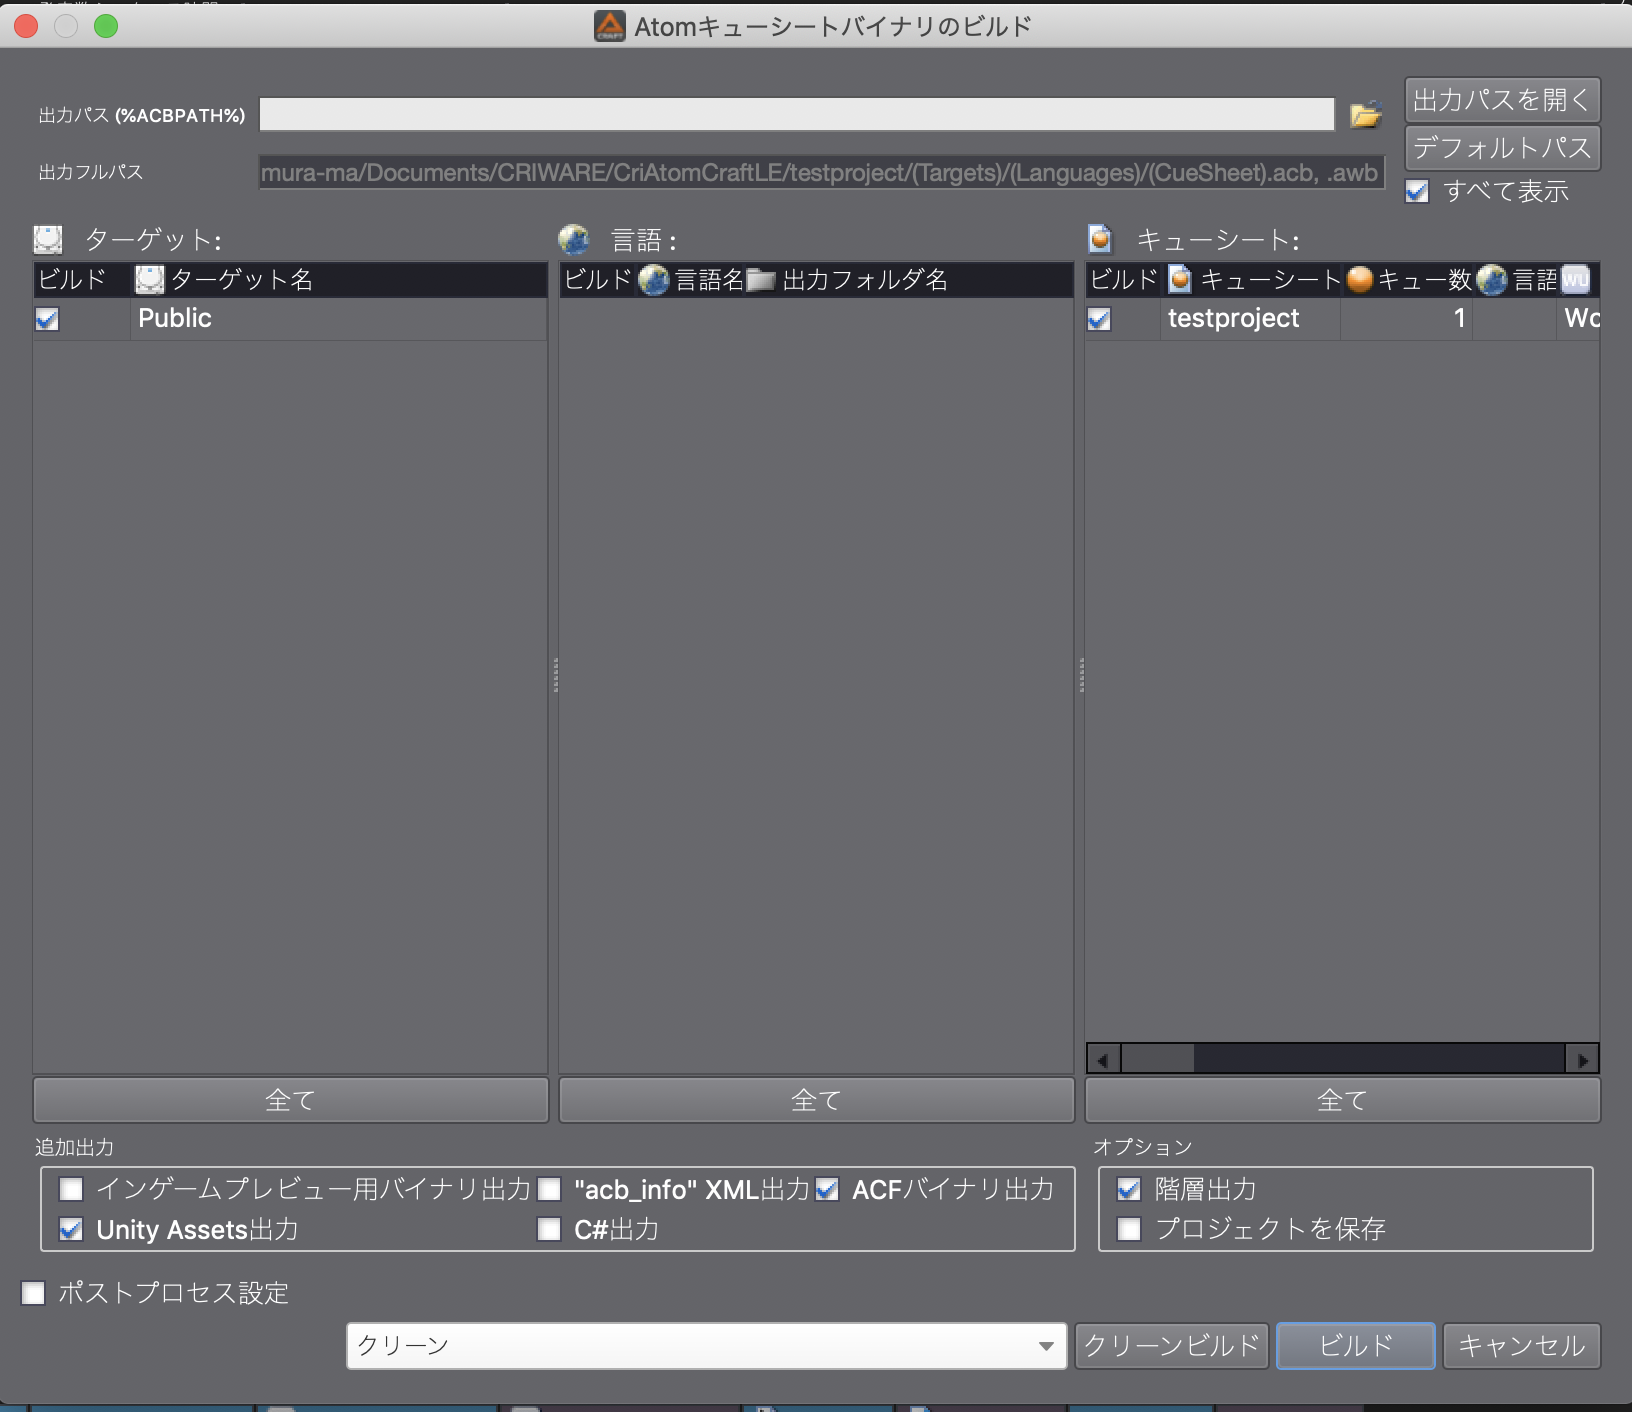Click the output path input field
Screen dimensions: 1632x1412
coord(797,114)
